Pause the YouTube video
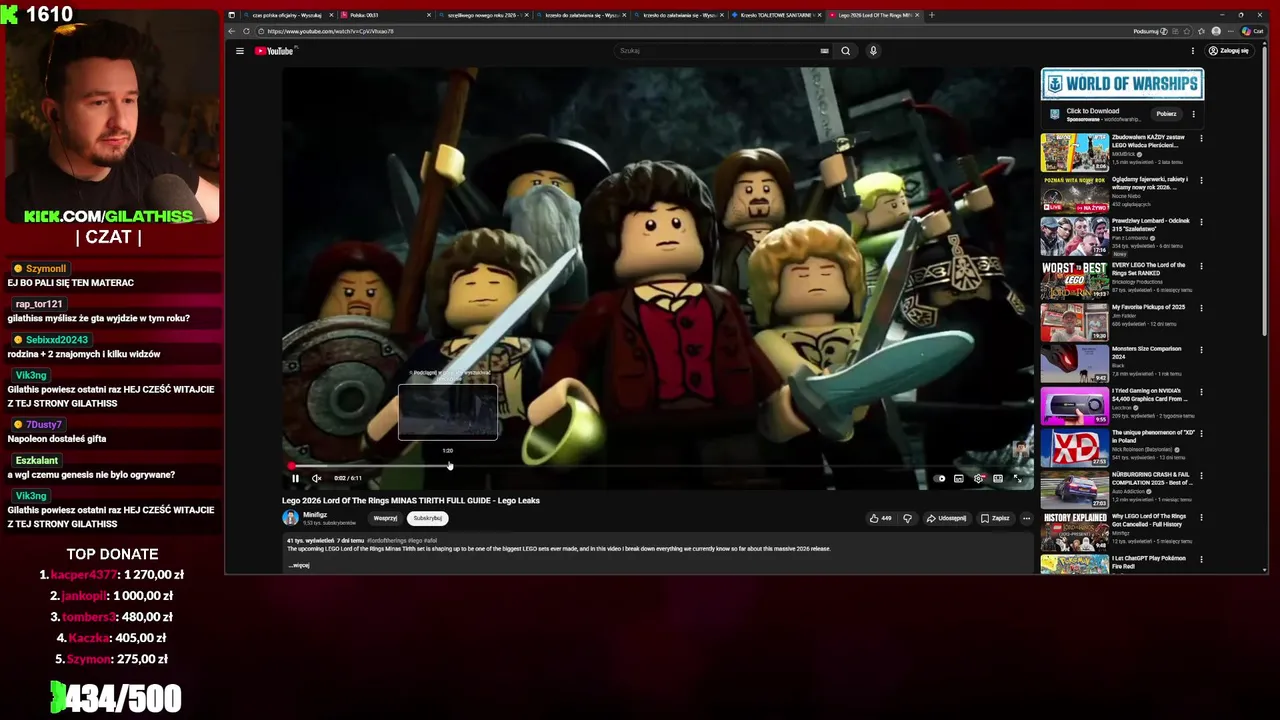 [x=295, y=478]
